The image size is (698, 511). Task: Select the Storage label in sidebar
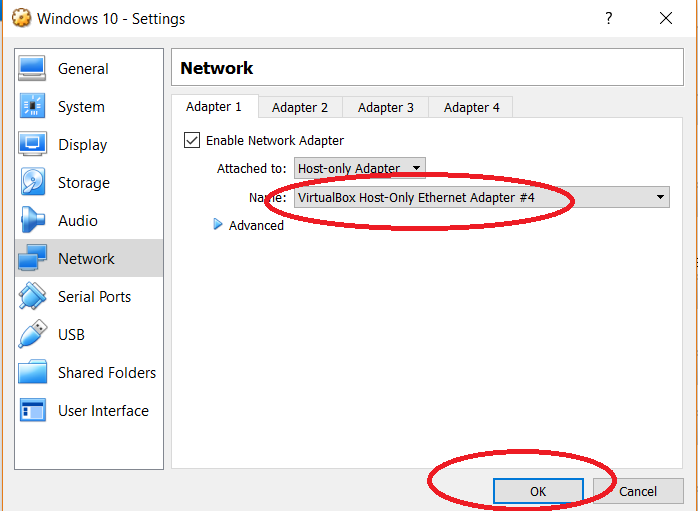point(84,183)
